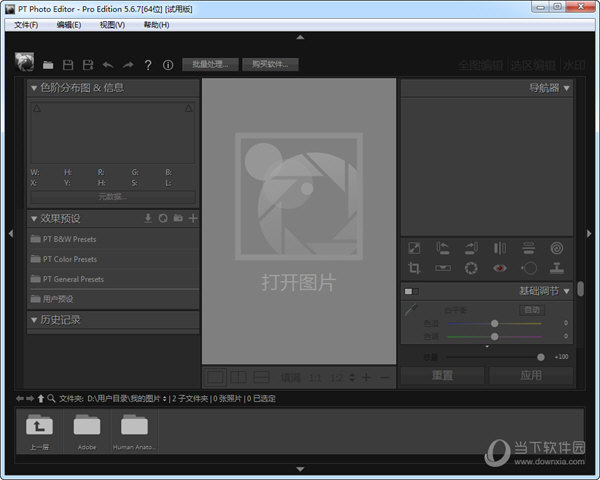Screen dimensions: 600x480
Task: Select the red-eye removal tool
Action: 500,268
